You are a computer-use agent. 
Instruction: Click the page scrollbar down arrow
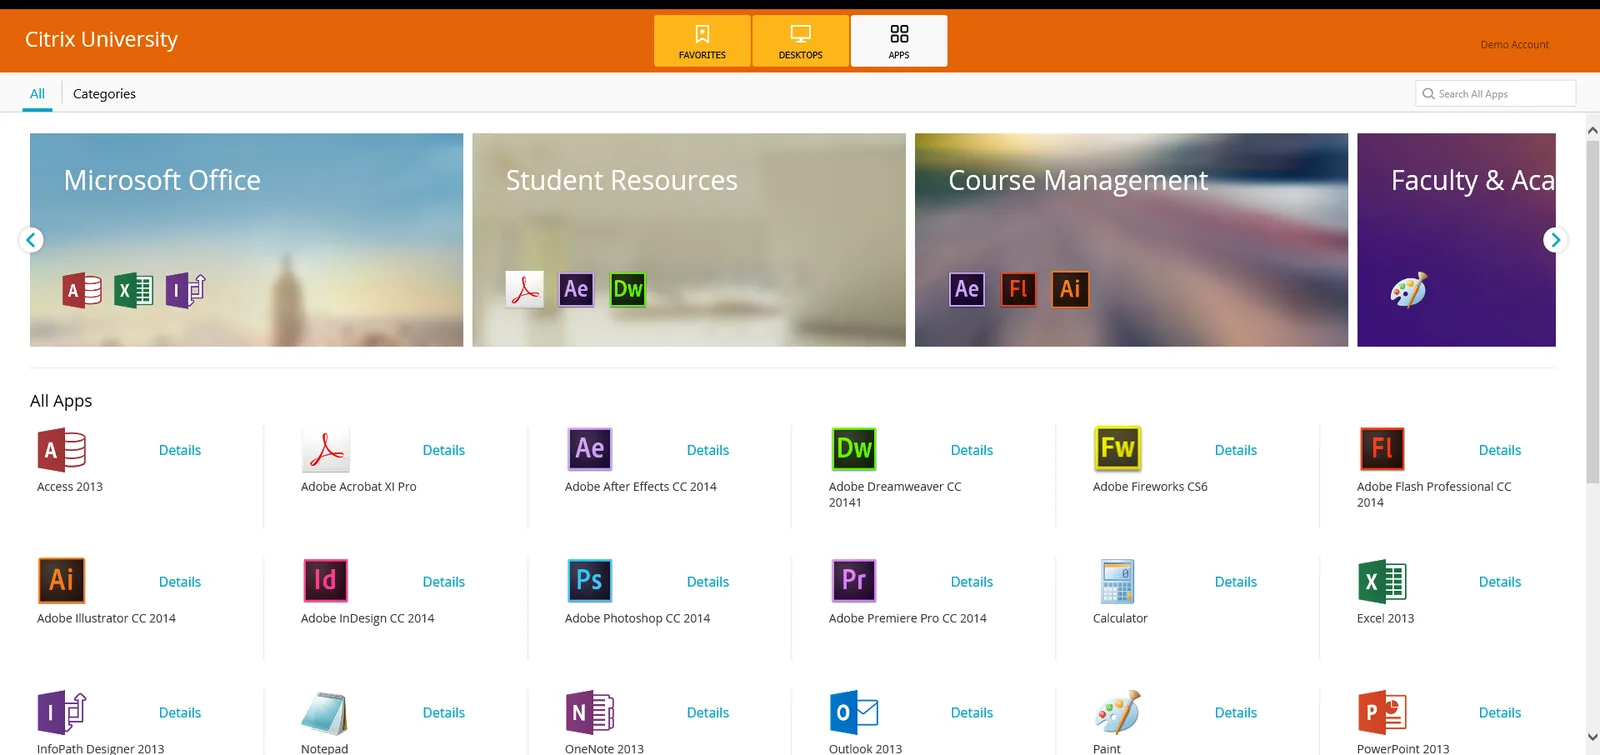click(1592, 738)
